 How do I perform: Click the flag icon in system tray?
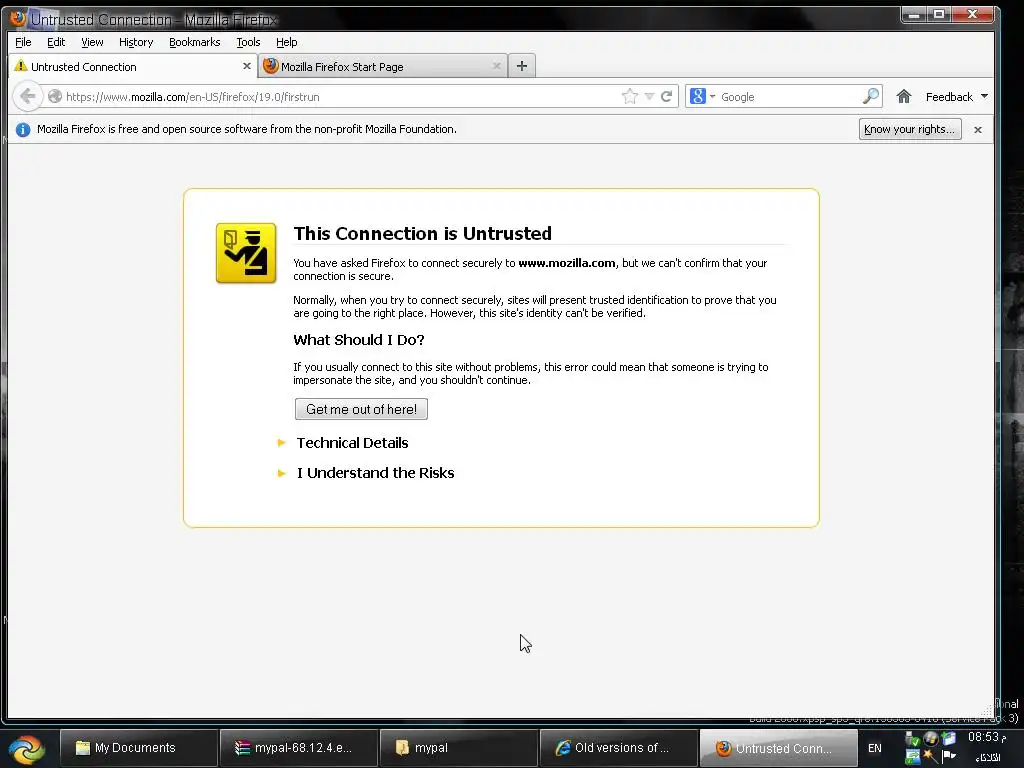click(949, 756)
